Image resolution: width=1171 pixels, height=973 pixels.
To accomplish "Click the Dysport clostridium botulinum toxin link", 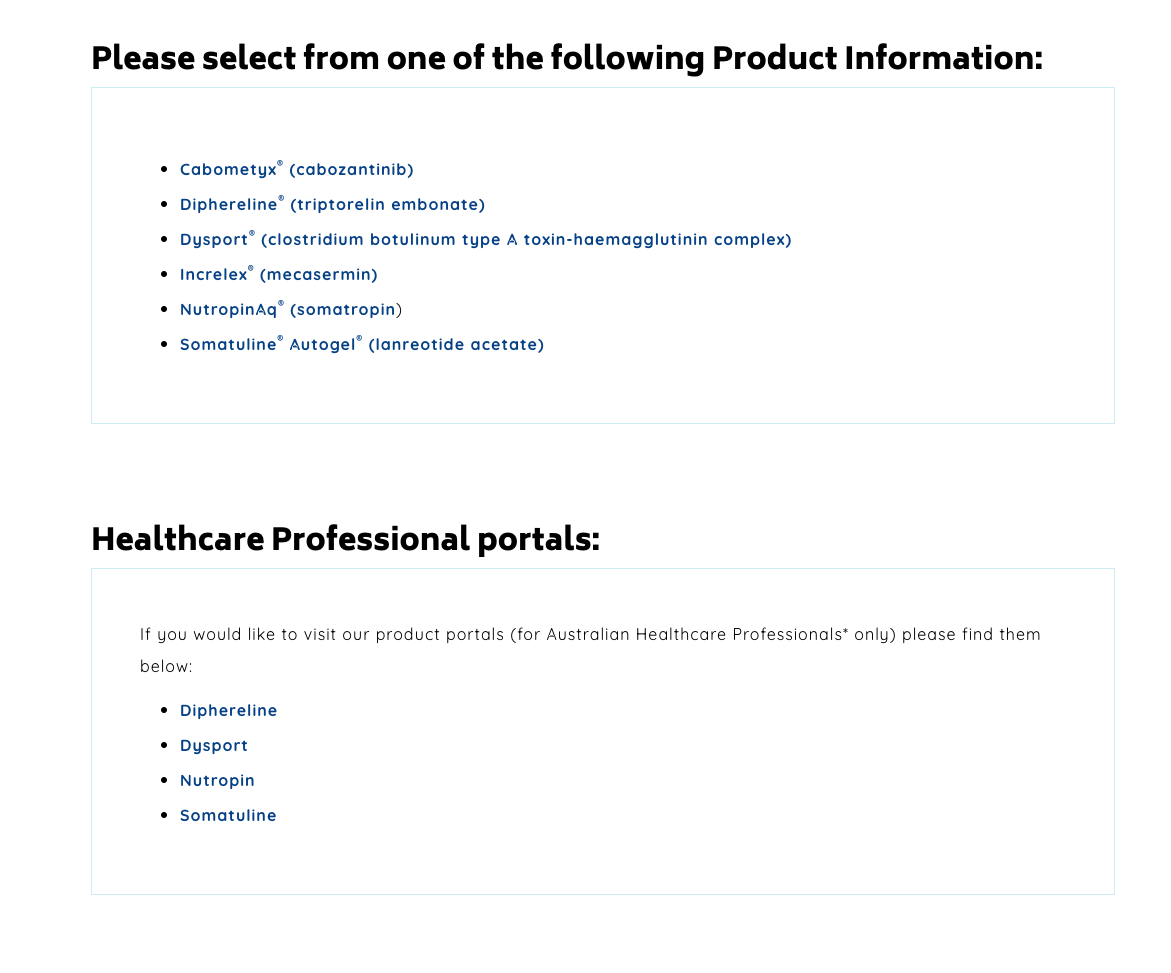I will 485,240.
